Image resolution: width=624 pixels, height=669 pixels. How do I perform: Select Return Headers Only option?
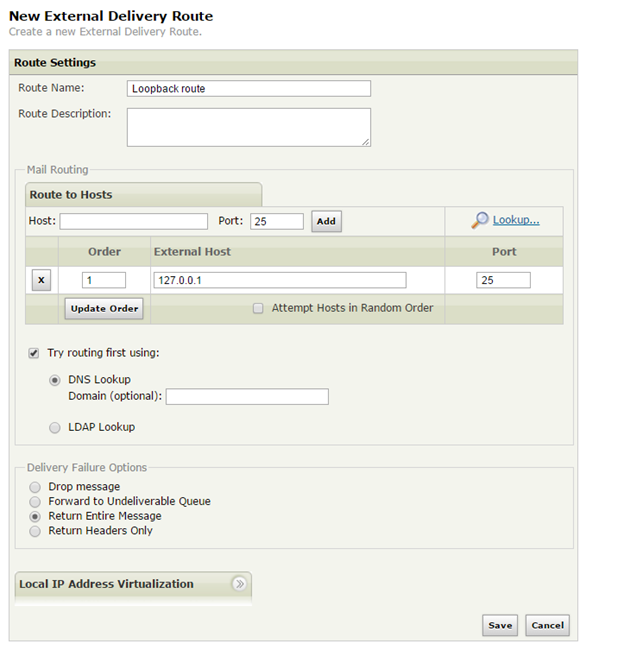35,531
